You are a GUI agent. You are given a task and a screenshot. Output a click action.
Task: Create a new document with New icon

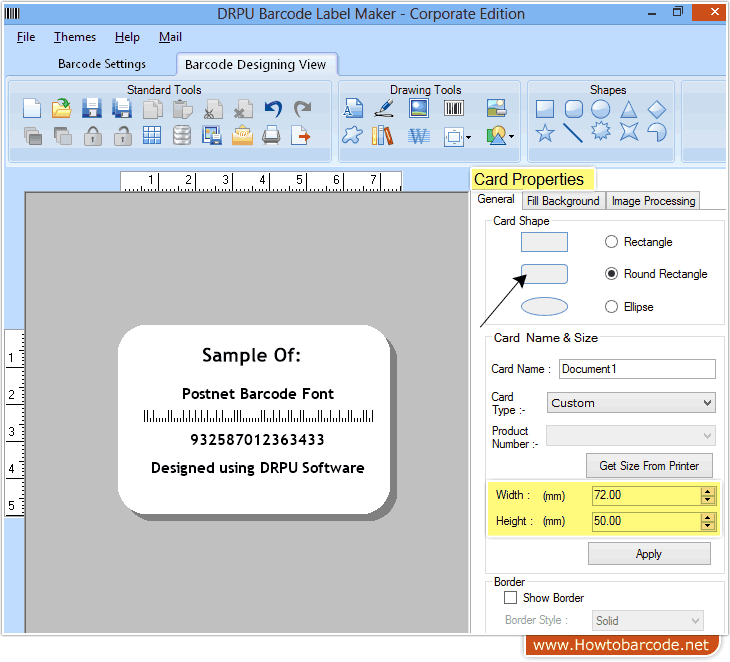pos(32,108)
